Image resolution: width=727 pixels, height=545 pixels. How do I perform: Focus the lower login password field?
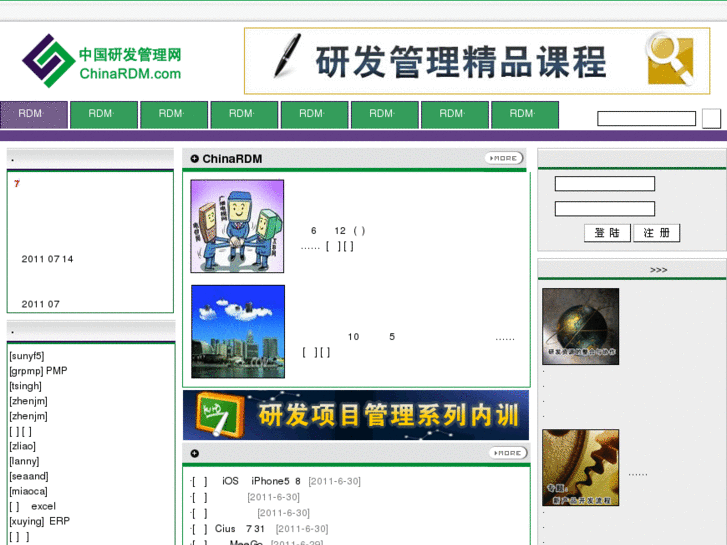pyautogui.click(x=605, y=209)
